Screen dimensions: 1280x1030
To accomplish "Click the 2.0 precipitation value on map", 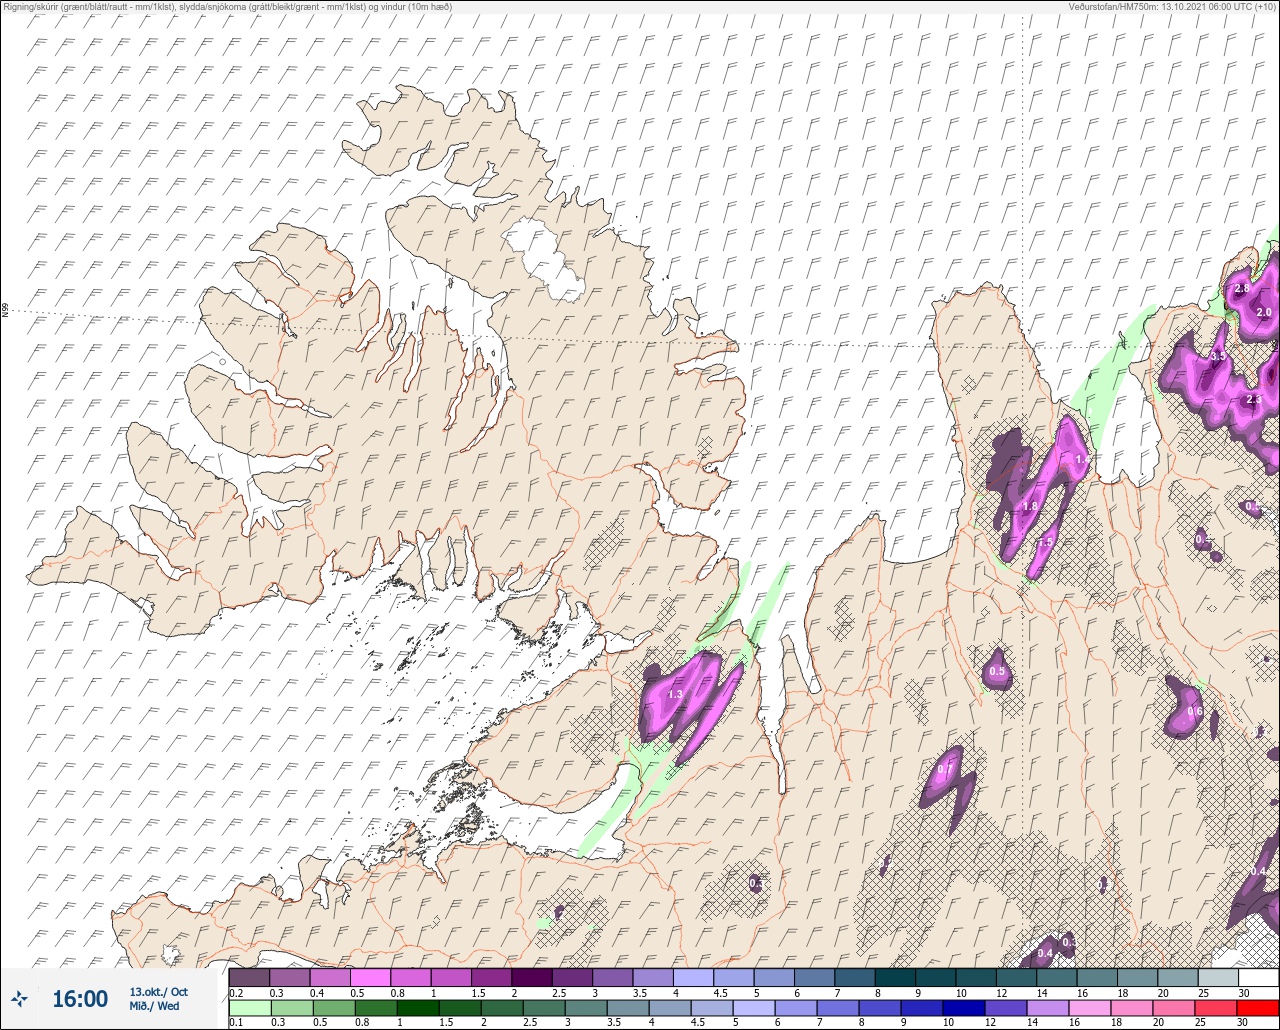I will [1264, 312].
